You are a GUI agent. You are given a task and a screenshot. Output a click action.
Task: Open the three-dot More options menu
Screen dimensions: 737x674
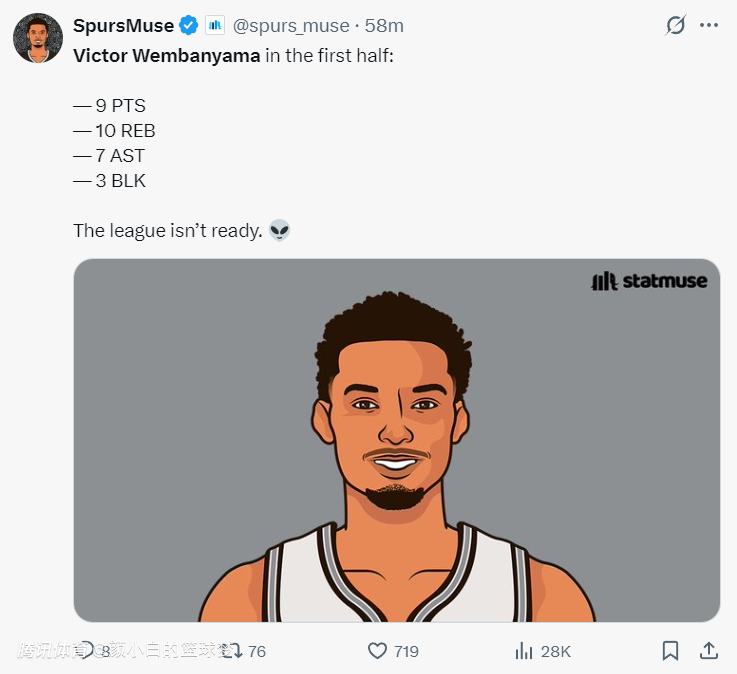click(709, 25)
